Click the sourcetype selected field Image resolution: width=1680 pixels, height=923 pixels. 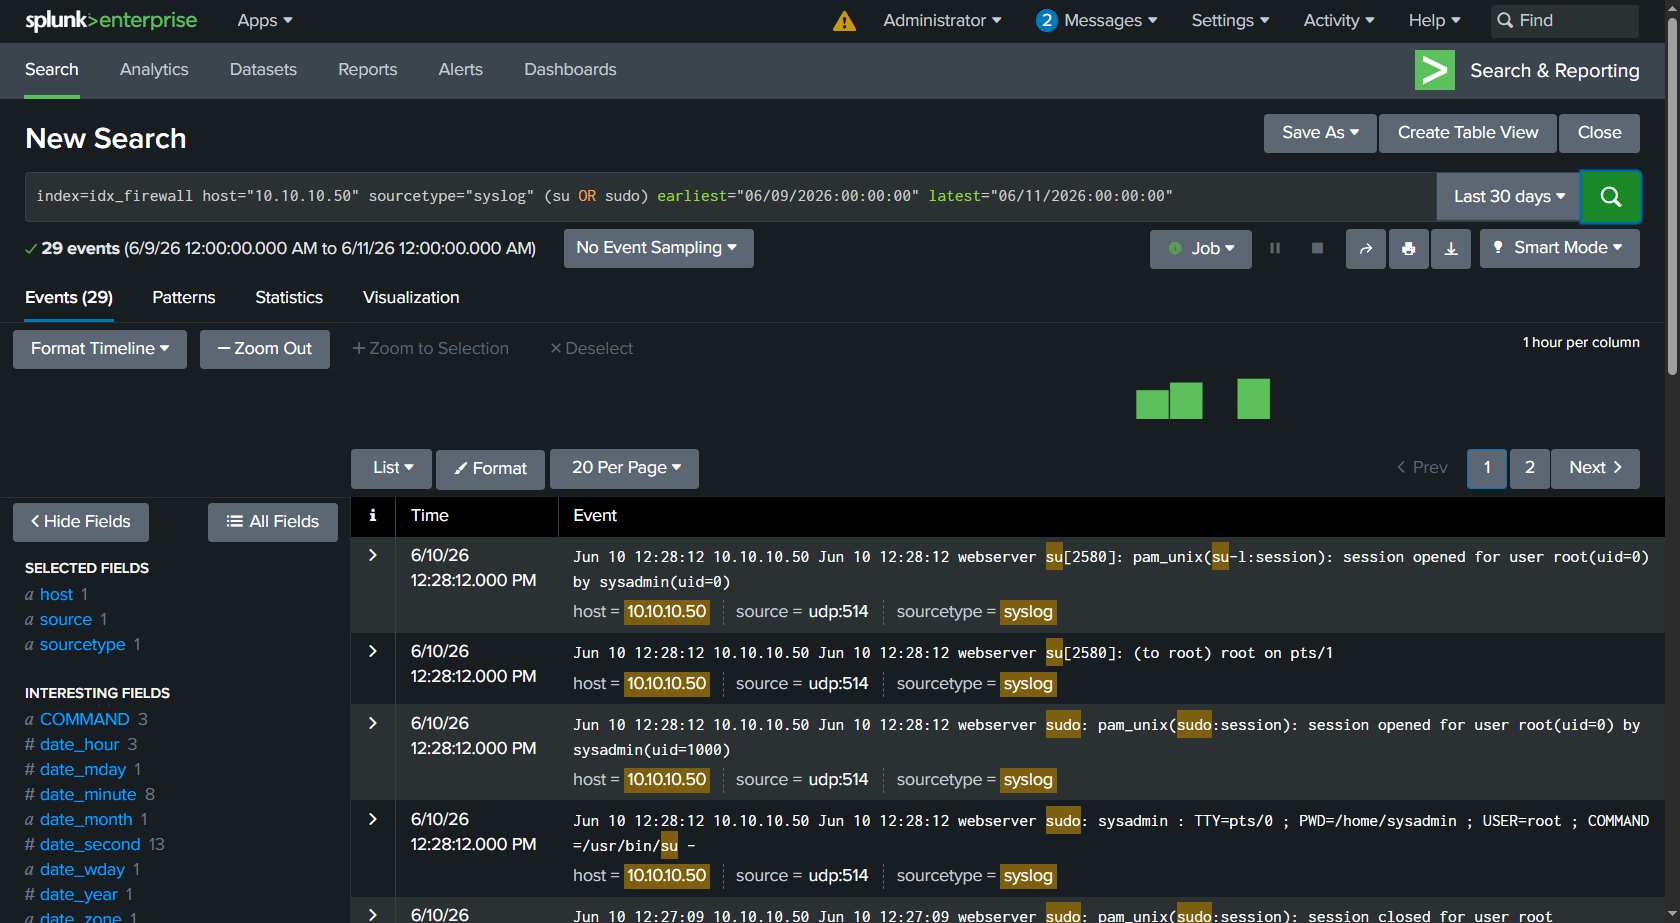(83, 645)
